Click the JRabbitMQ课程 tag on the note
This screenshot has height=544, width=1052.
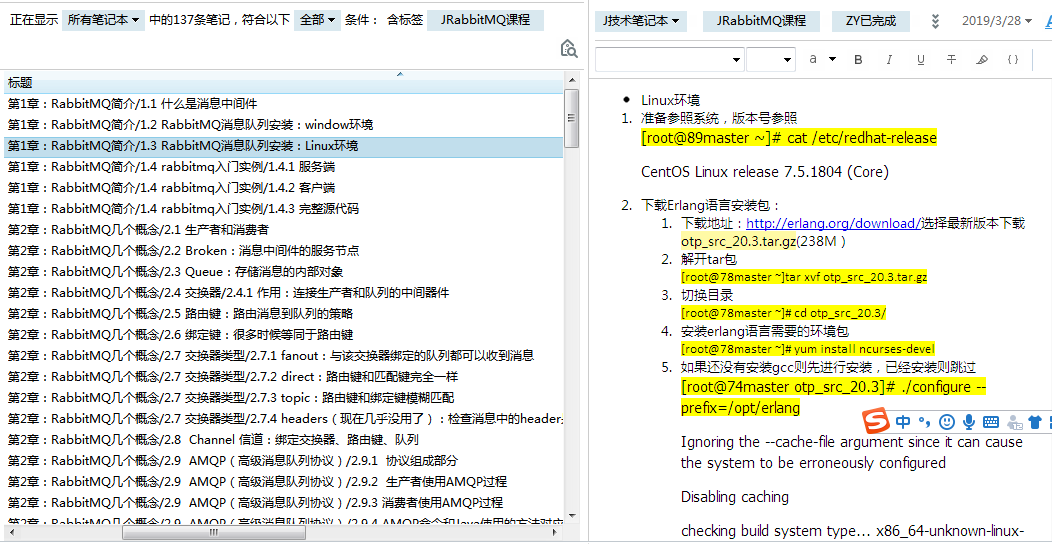tap(761, 21)
